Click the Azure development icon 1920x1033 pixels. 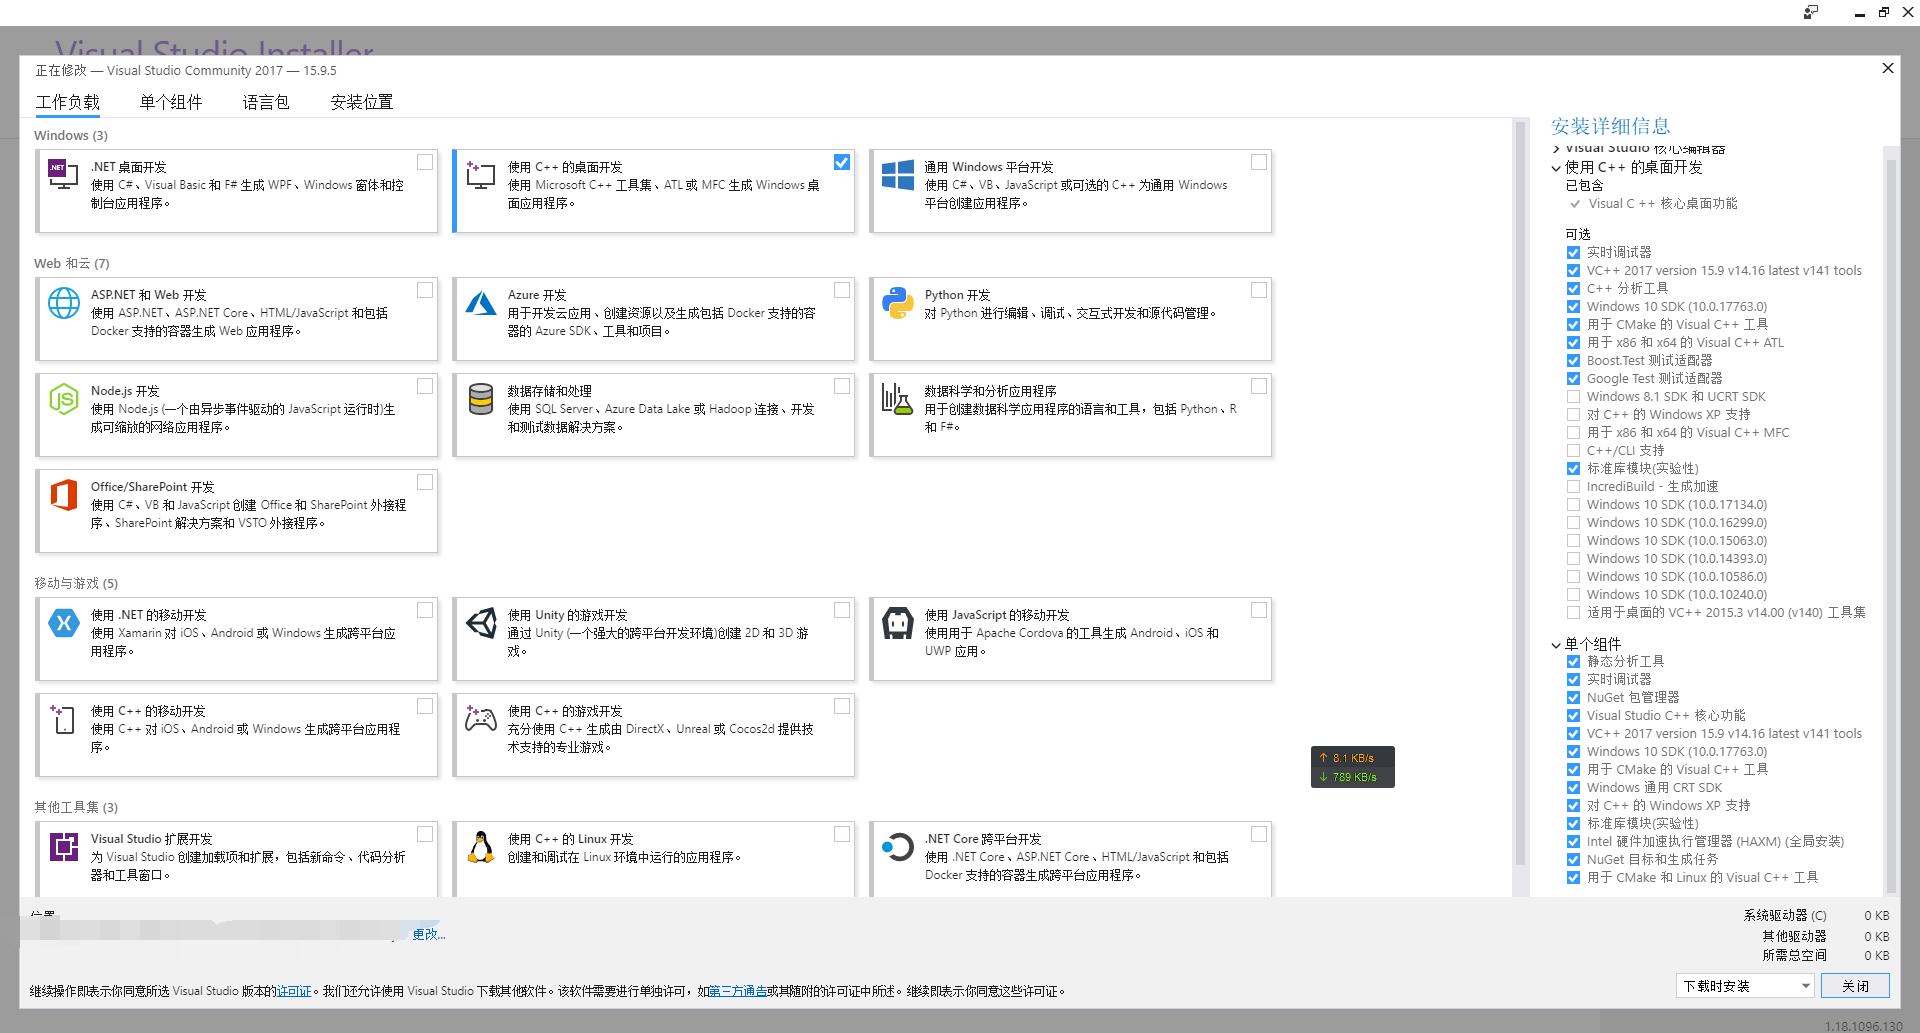(x=480, y=303)
